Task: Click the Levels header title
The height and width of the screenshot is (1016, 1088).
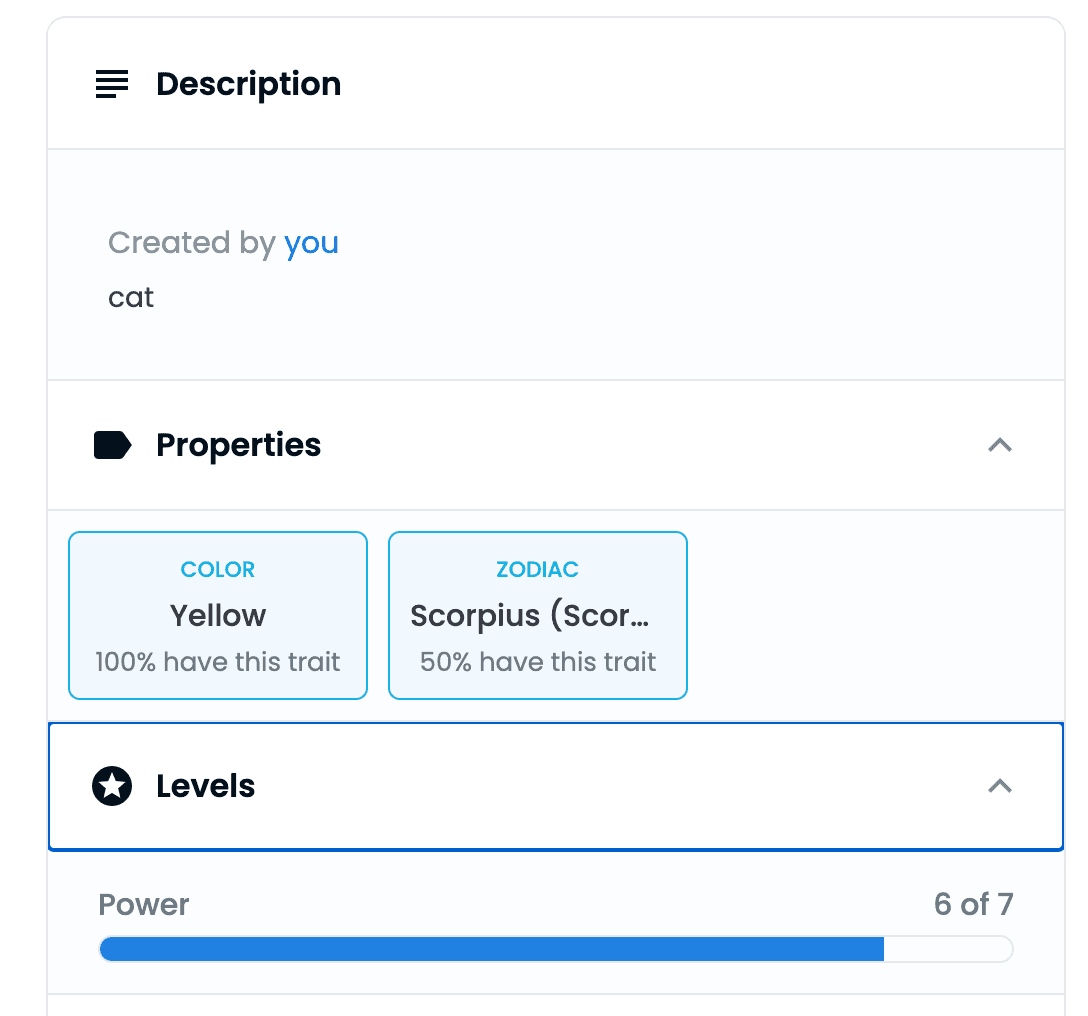Action: pyautogui.click(x=205, y=786)
